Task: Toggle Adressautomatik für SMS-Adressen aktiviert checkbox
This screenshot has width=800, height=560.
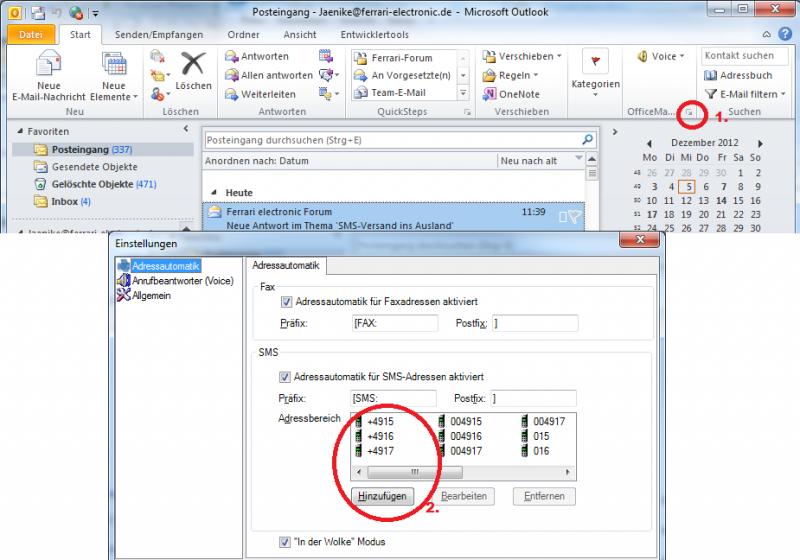Action: point(287,377)
